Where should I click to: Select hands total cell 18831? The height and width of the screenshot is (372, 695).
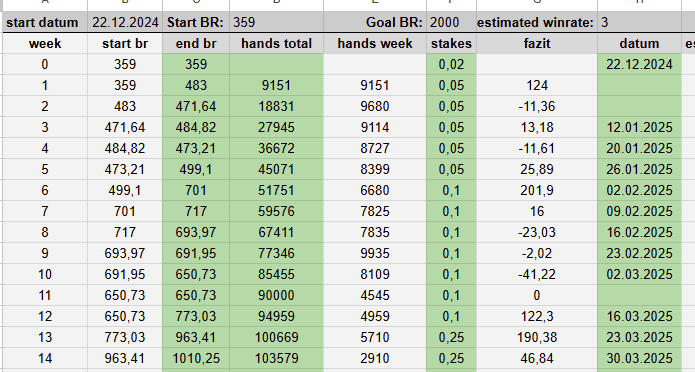pyautogui.click(x=277, y=106)
